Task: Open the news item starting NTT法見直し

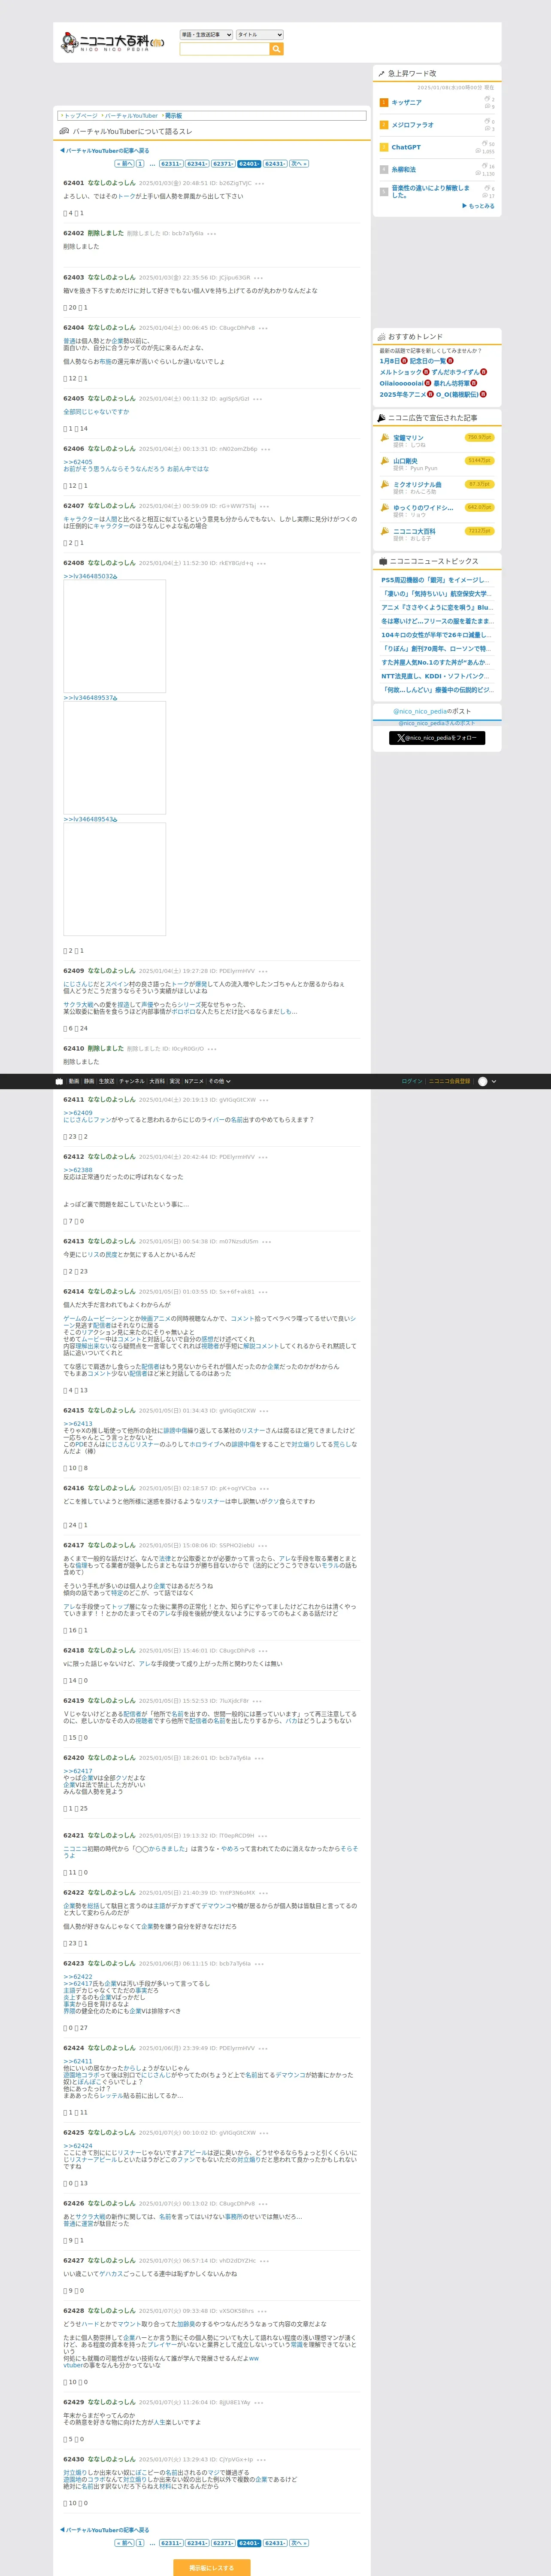Action: [x=435, y=676]
